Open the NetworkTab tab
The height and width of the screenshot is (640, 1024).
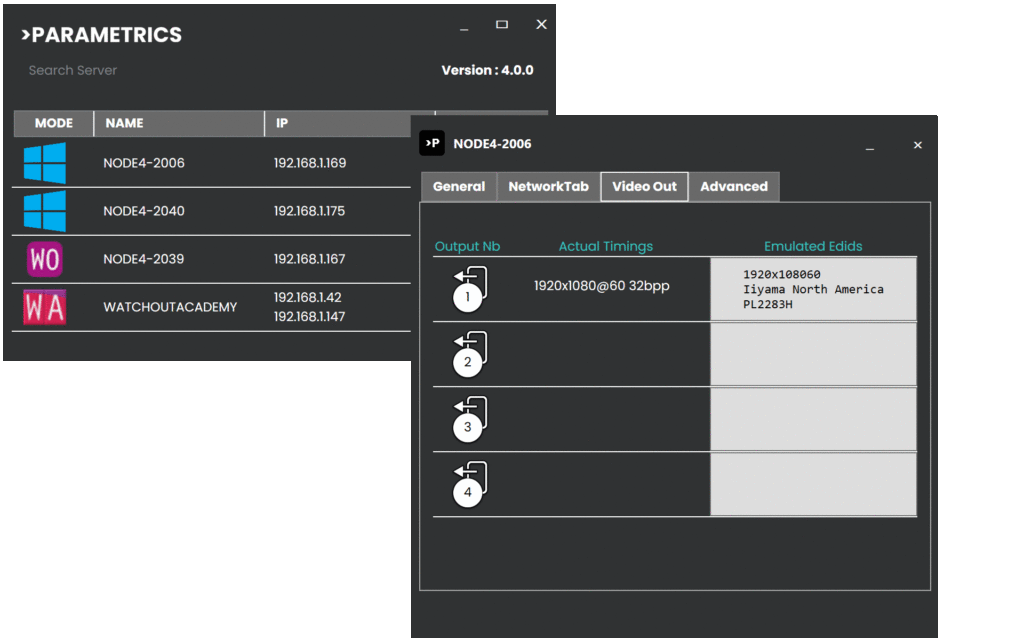[x=548, y=187]
